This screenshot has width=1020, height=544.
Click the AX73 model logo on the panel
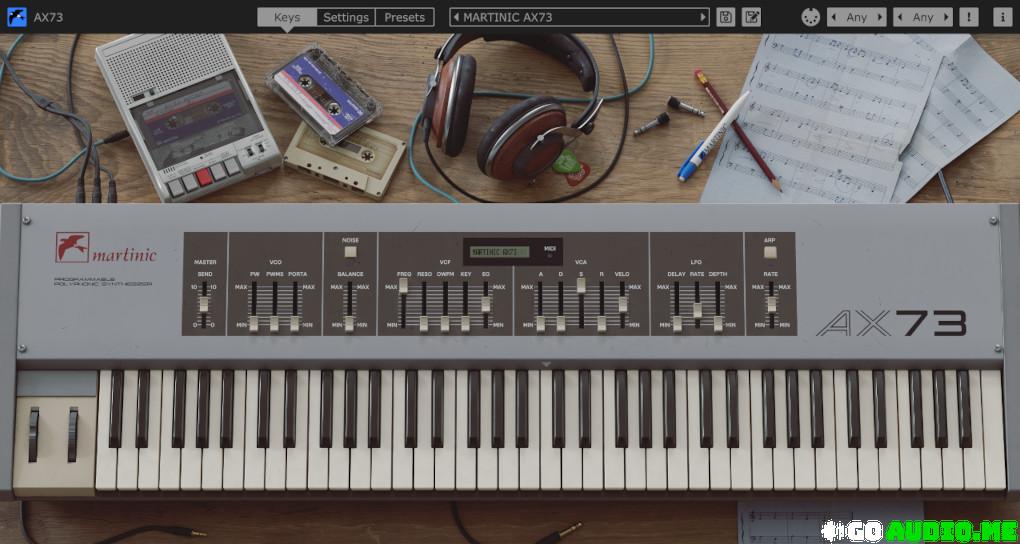coord(891,323)
